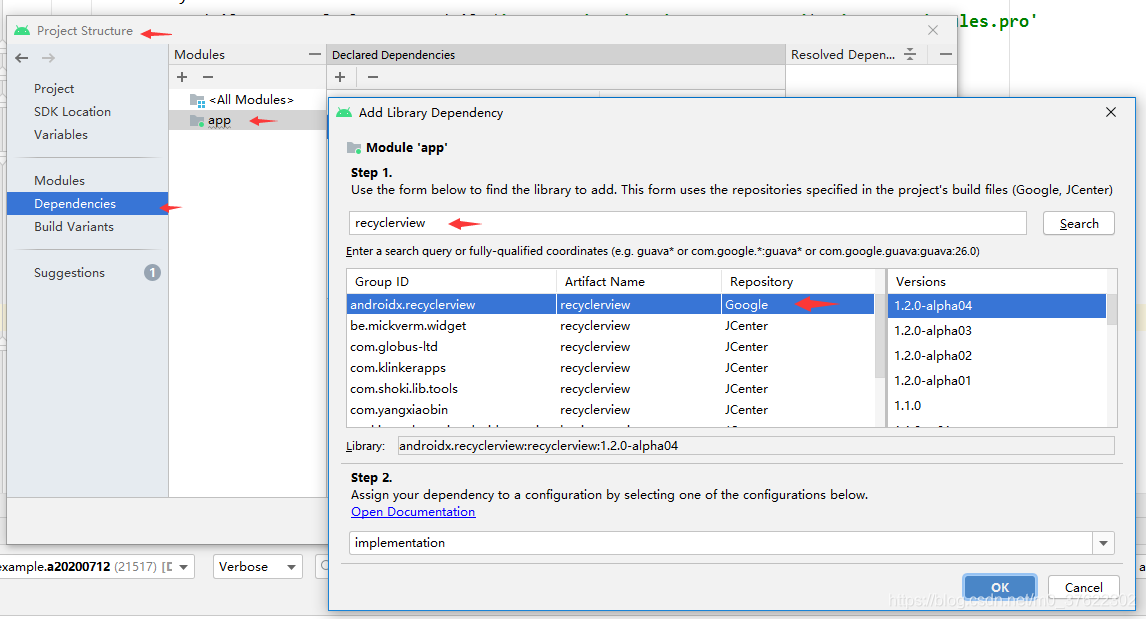
Task: Click the minus icon in the Modules panel
Action: [207, 77]
